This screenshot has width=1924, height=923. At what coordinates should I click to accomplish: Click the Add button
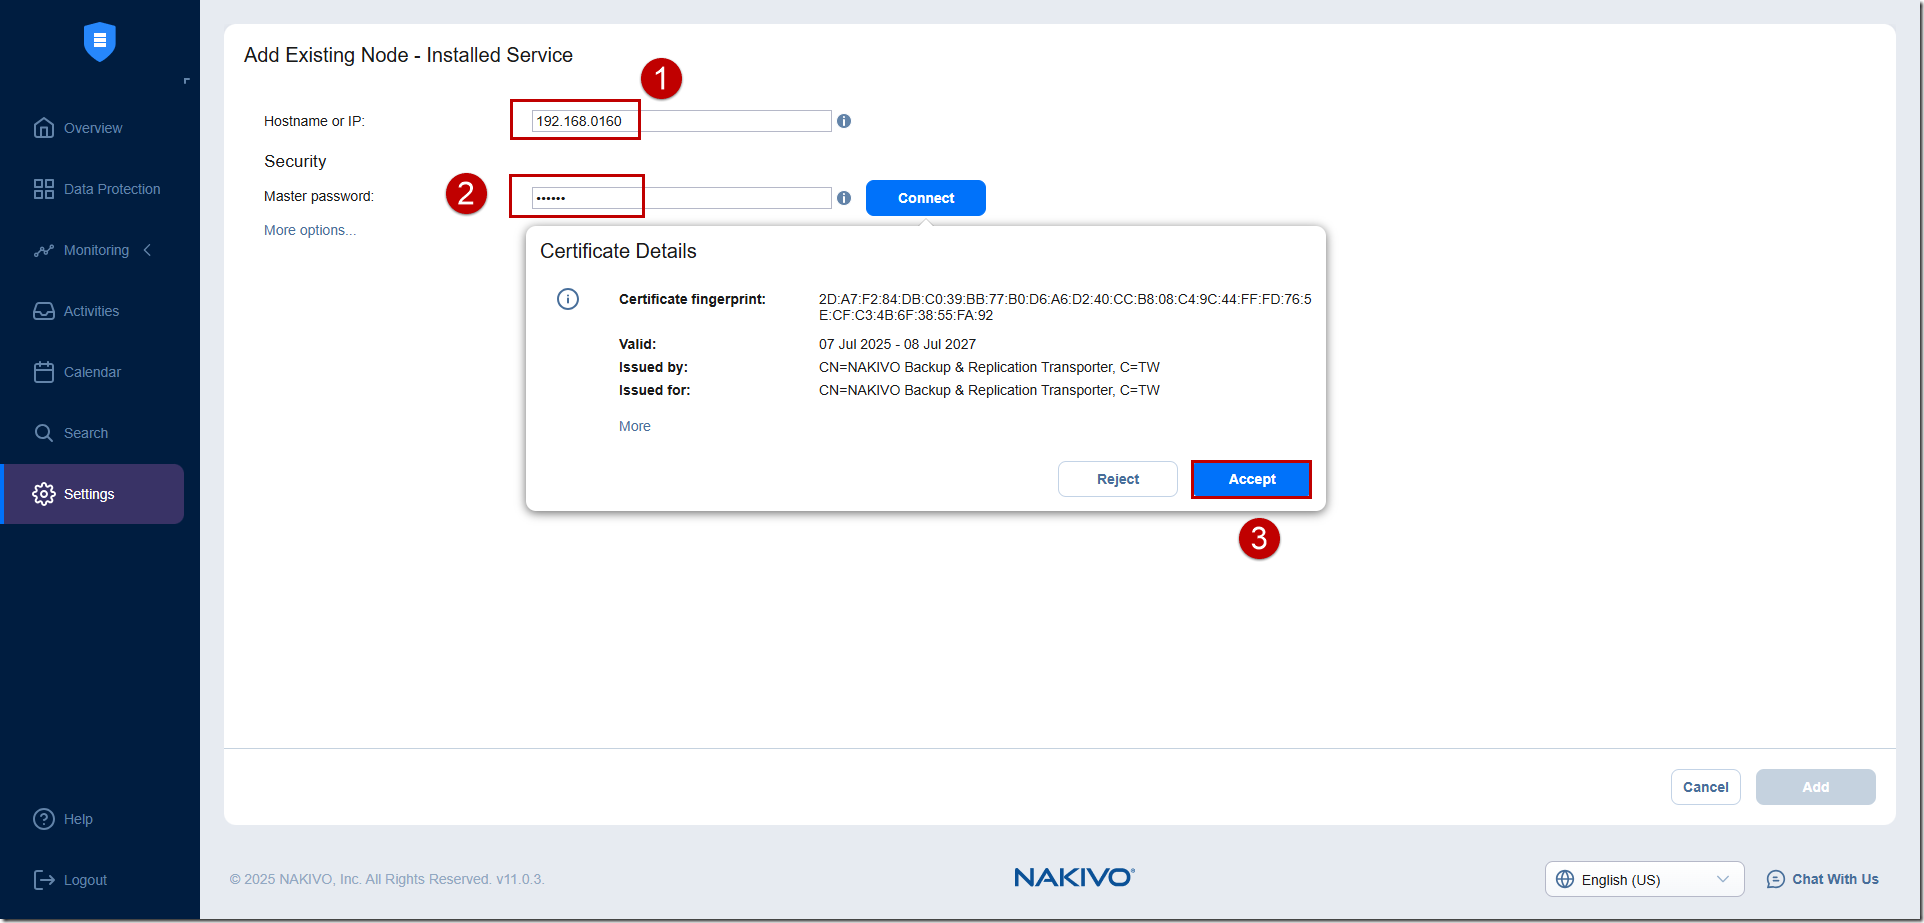[x=1816, y=787]
